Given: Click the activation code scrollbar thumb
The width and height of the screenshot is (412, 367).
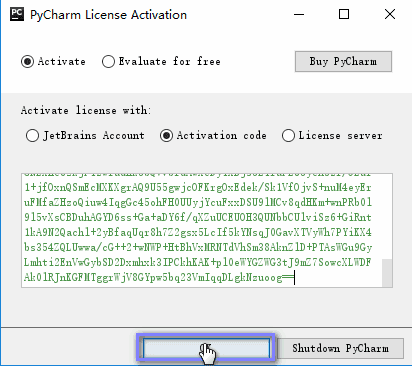Looking at the screenshot, I should [x=387, y=273].
